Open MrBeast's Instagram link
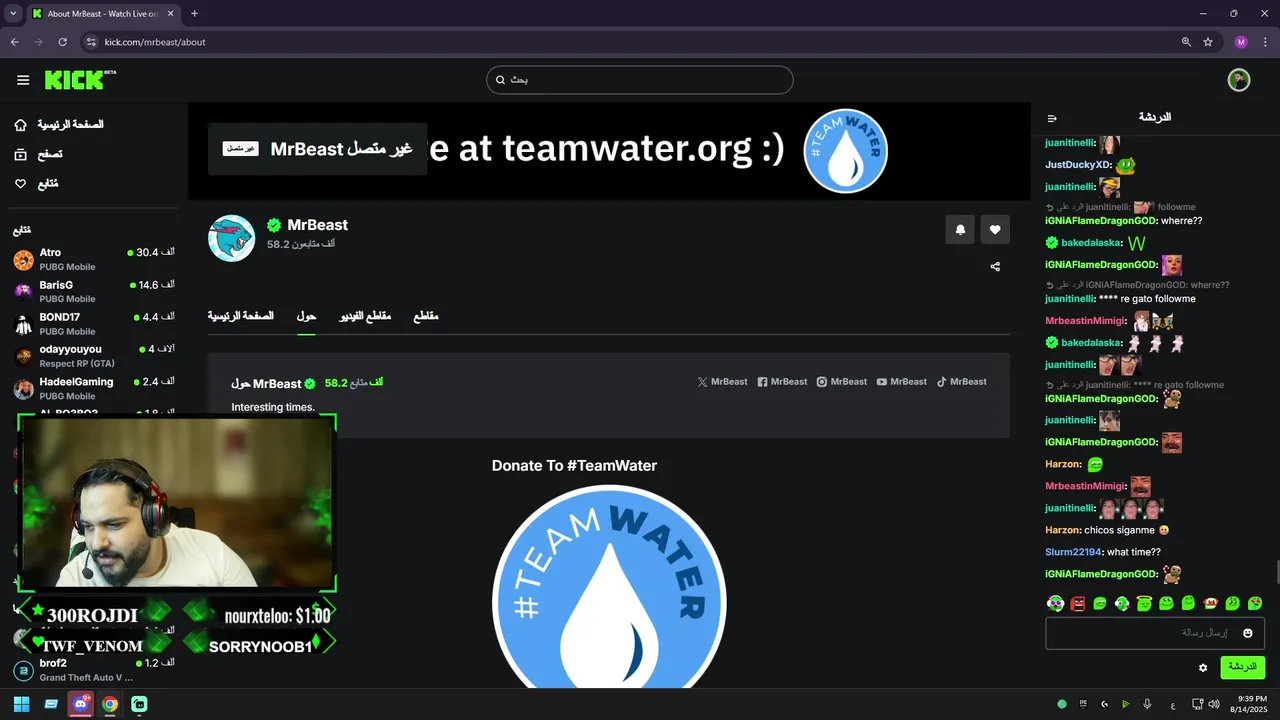Screen dimensions: 1280x720 (x=842, y=382)
